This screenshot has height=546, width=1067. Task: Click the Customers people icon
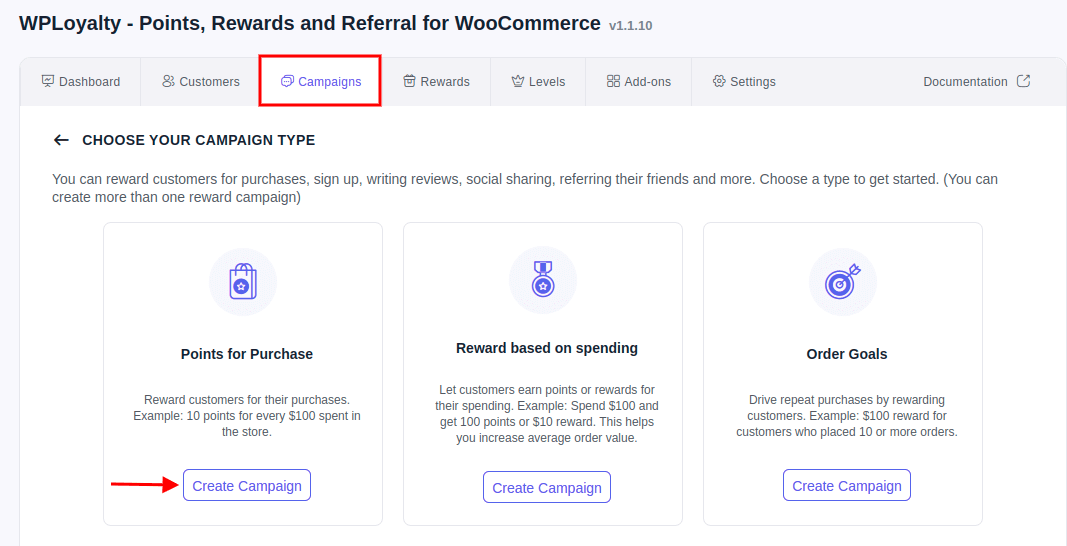point(168,81)
